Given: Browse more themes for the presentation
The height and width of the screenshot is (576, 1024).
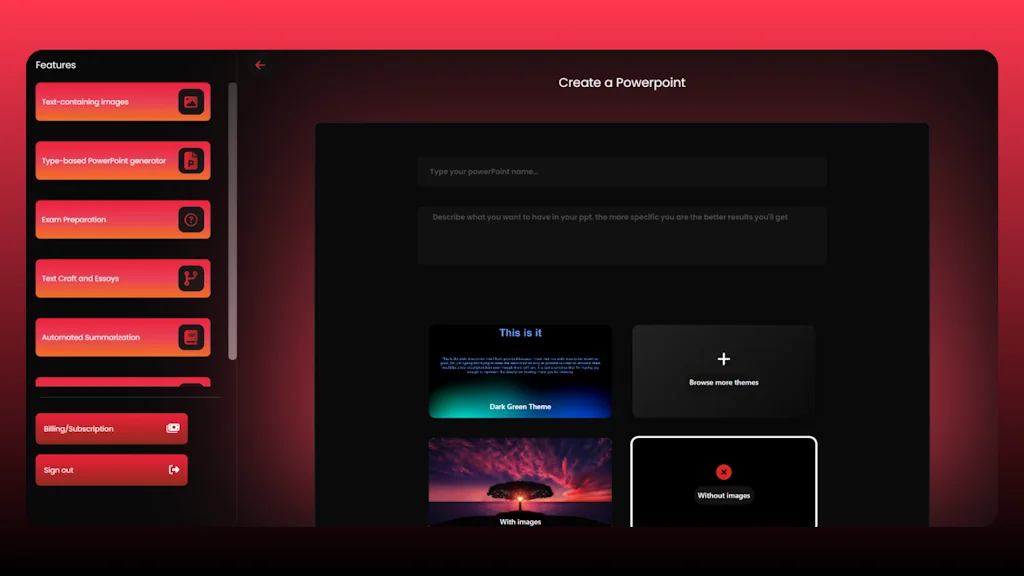Looking at the screenshot, I should point(723,371).
